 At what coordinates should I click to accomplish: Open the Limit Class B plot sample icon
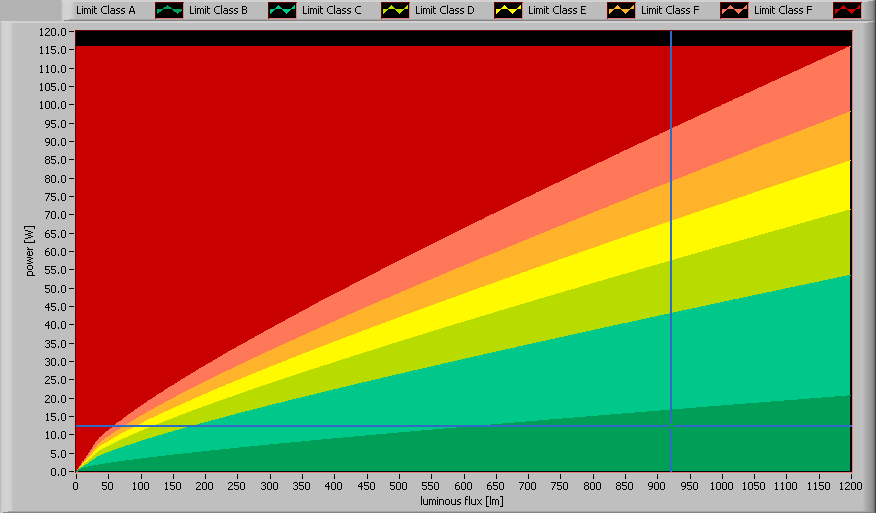point(282,10)
